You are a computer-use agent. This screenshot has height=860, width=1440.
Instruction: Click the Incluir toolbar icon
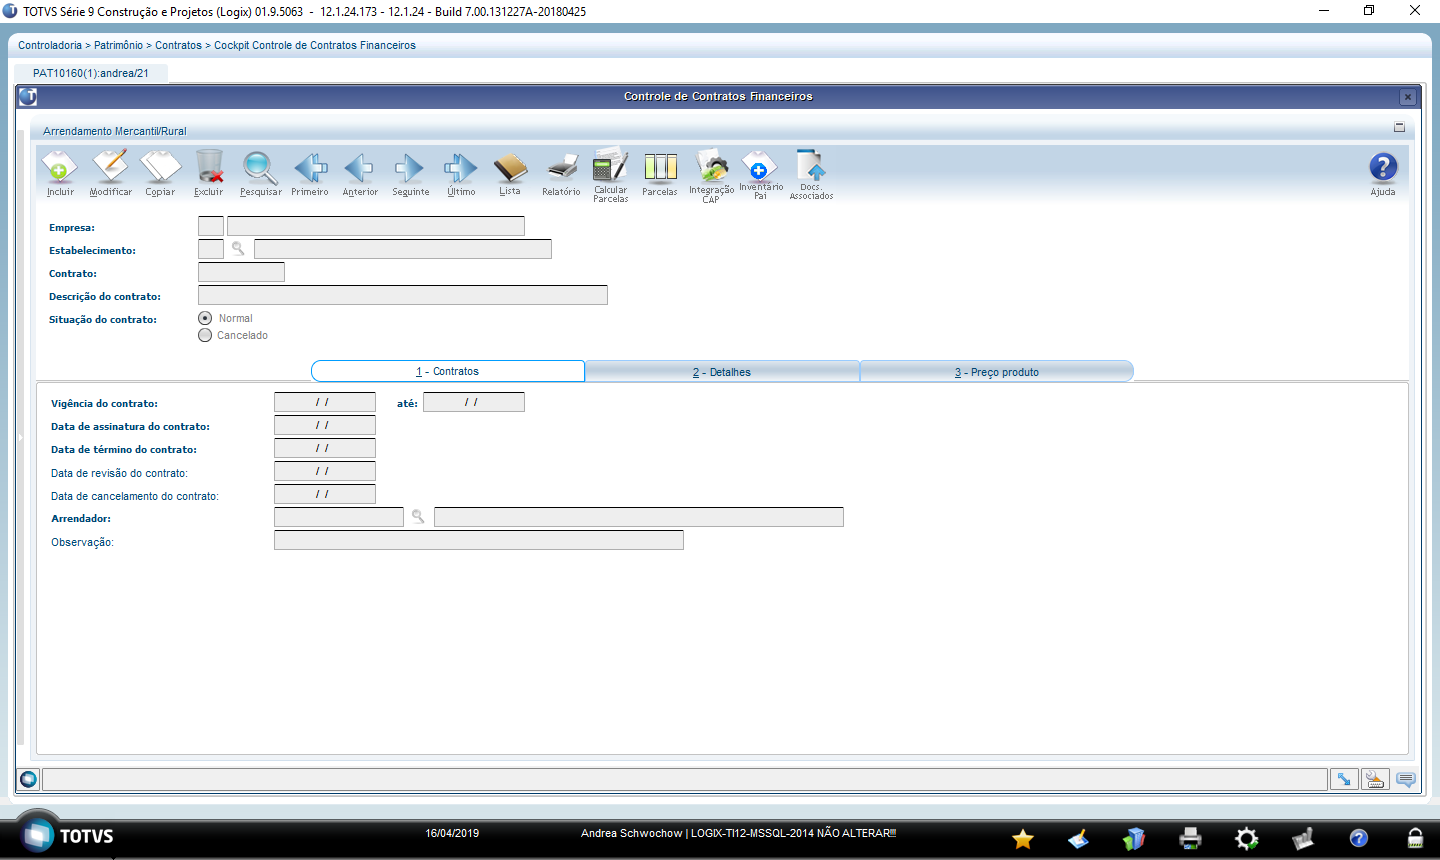(60, 167)
